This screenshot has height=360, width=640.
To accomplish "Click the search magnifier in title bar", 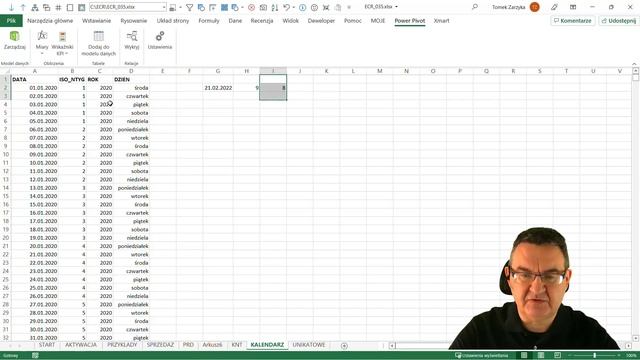I will (475, 7).
